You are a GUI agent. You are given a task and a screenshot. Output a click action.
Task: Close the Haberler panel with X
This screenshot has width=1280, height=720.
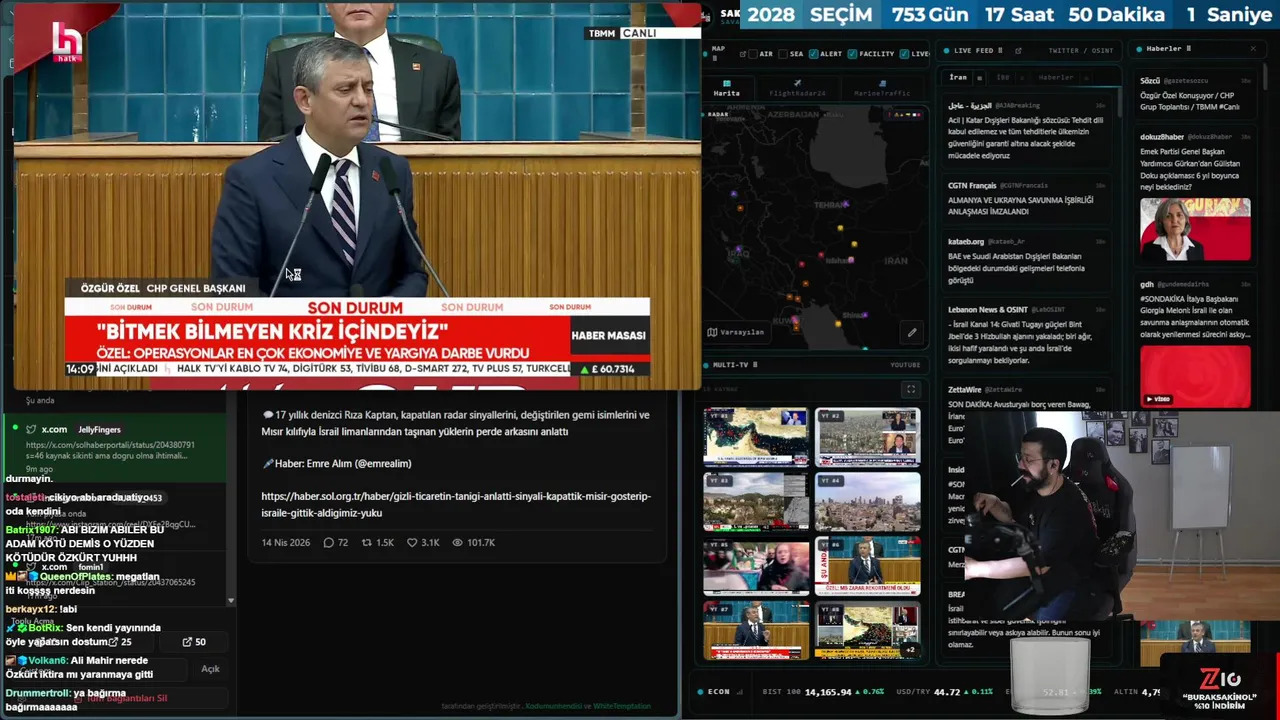(x=1253, y=49)
